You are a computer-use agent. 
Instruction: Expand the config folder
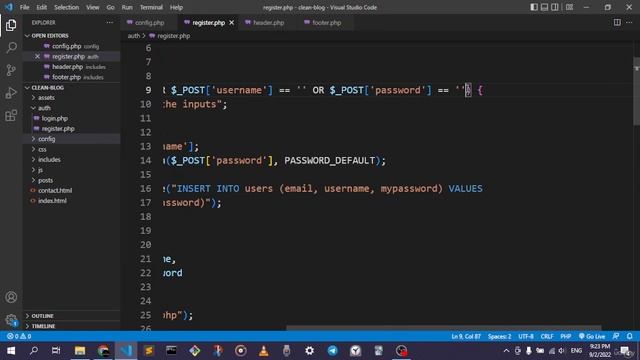point(71,139)
